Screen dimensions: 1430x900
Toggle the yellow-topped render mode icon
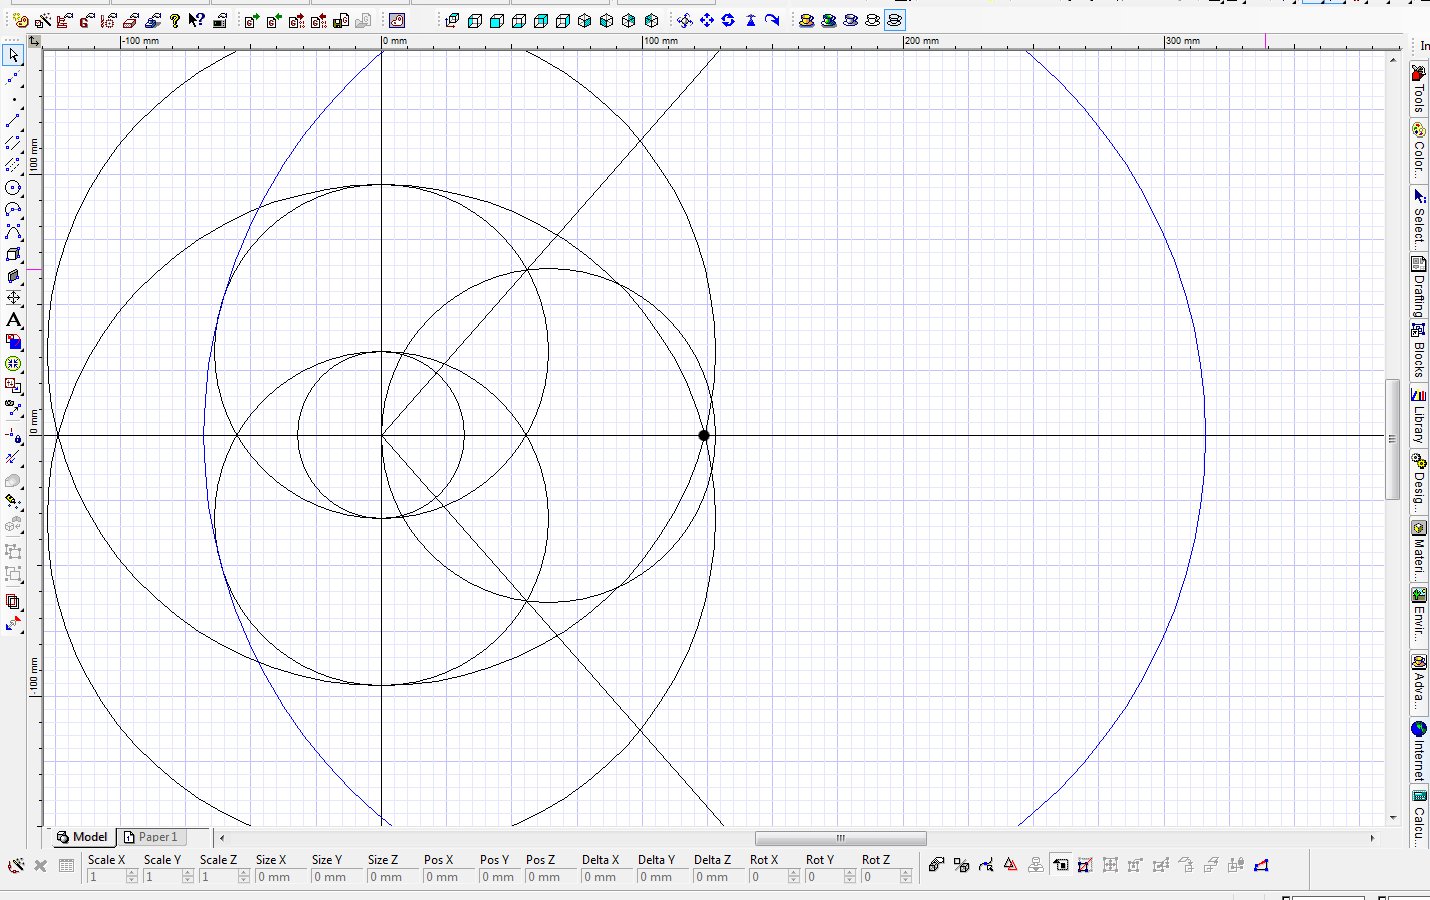click(807, 20)
